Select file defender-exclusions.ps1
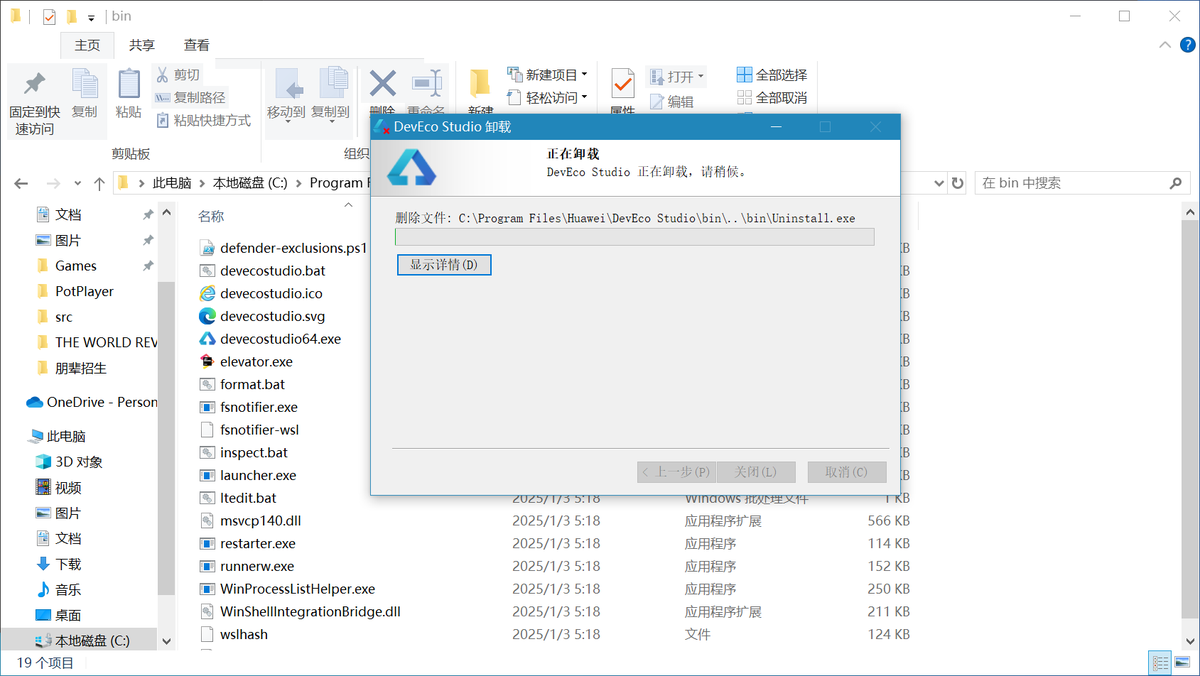The width and height of the screenshot is (1200, 676). [294, 247]
